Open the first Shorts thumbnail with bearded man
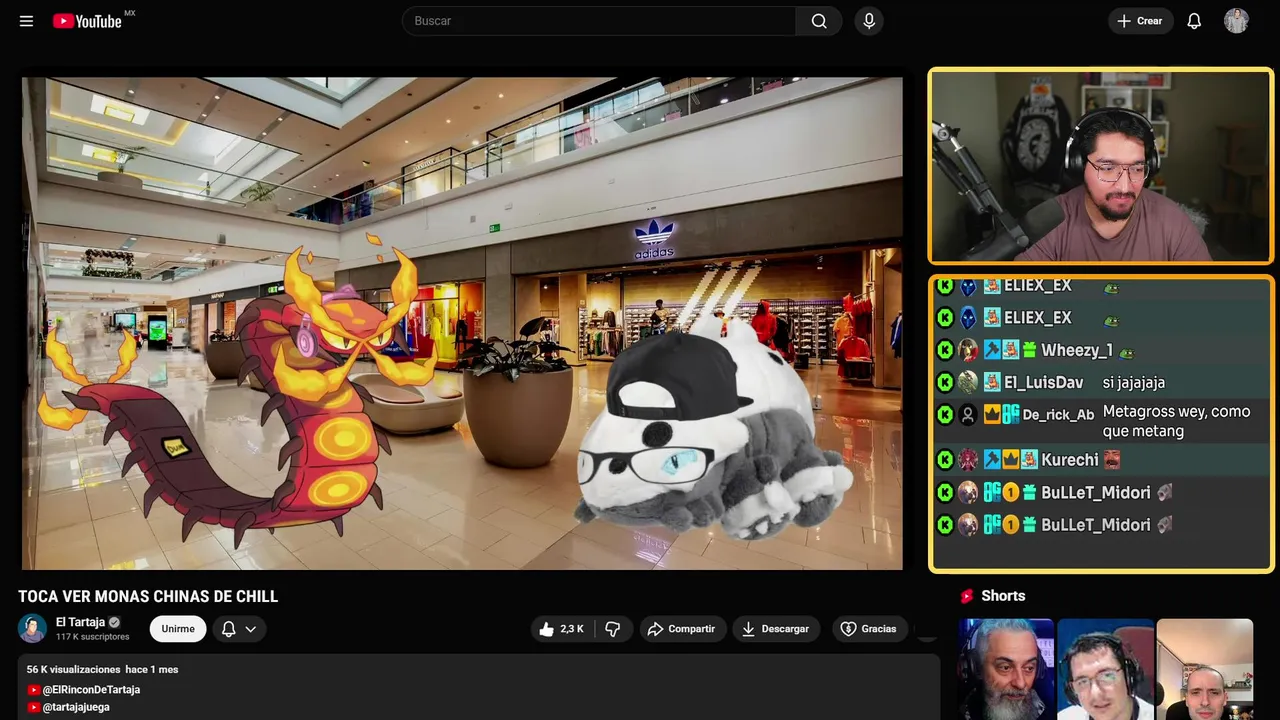This screenshot has width=1280, height=720. pyautogui.click(x=1006, y=669)
